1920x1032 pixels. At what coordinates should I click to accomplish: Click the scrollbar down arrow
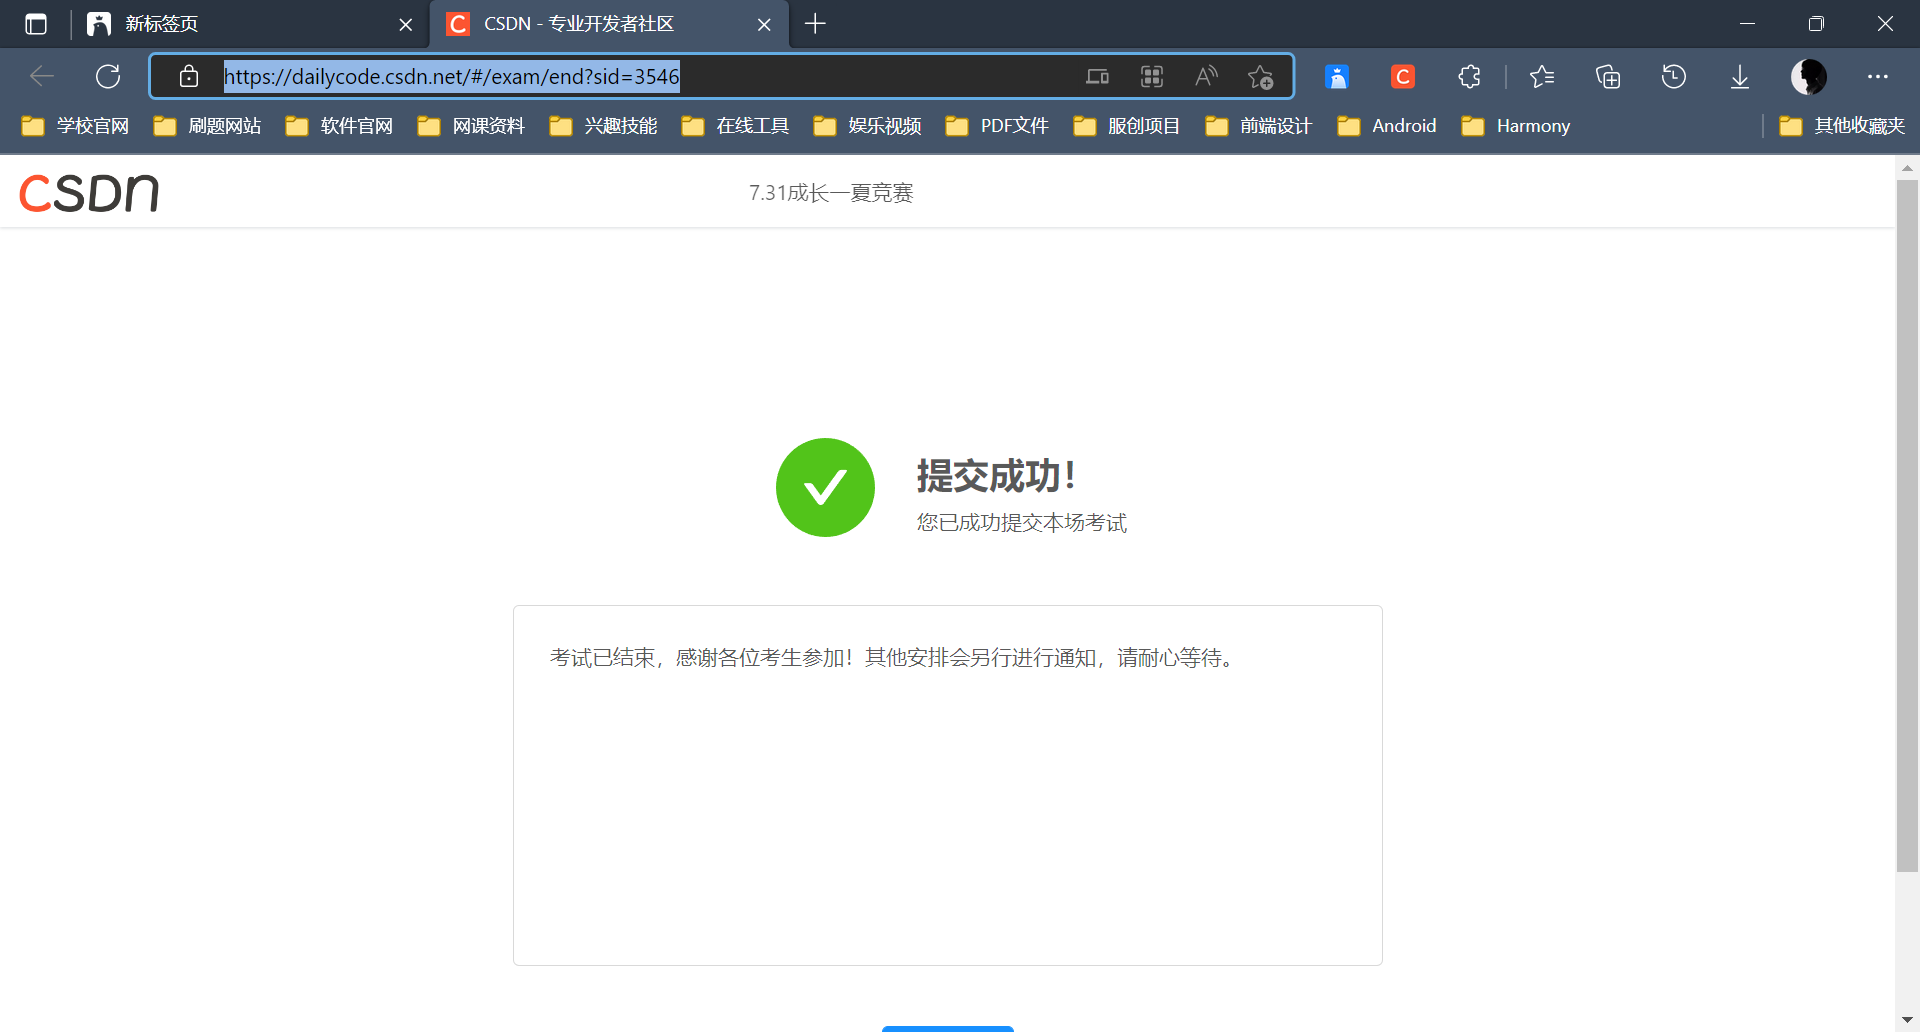tap(1907, 1020)
